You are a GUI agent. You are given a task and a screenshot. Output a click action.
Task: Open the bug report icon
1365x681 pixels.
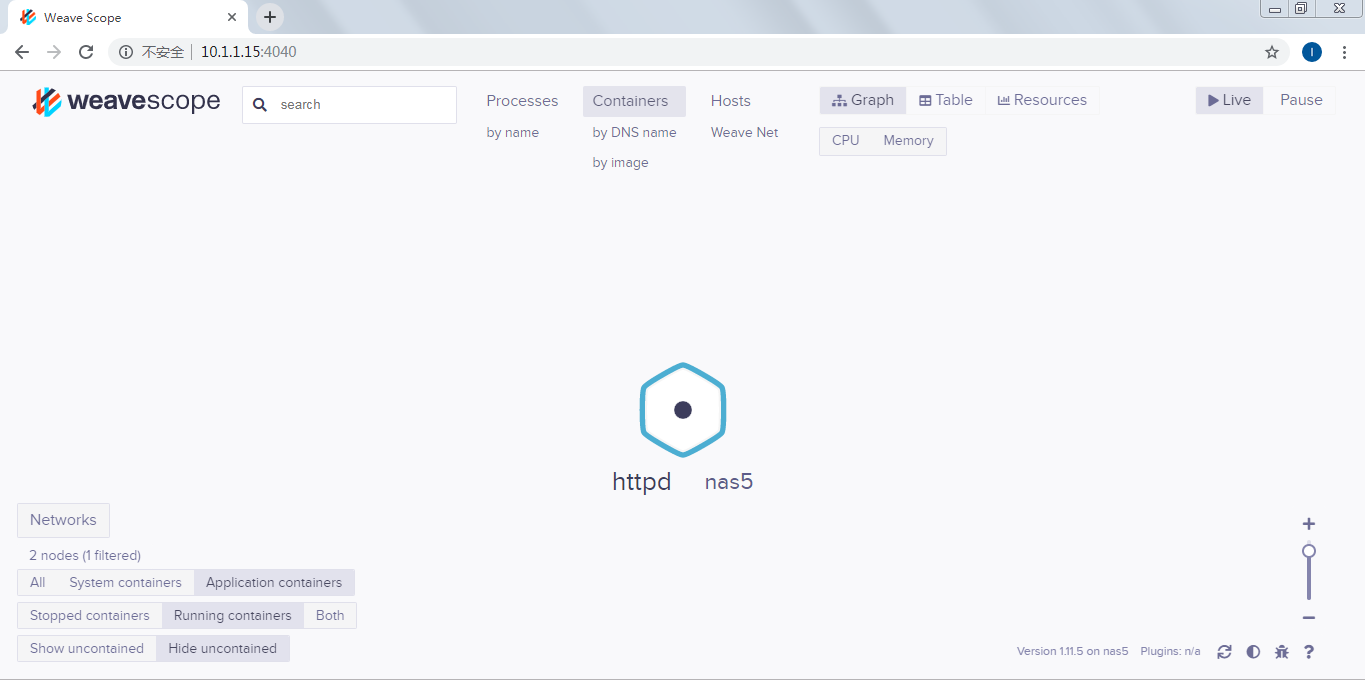(1282, 652)
